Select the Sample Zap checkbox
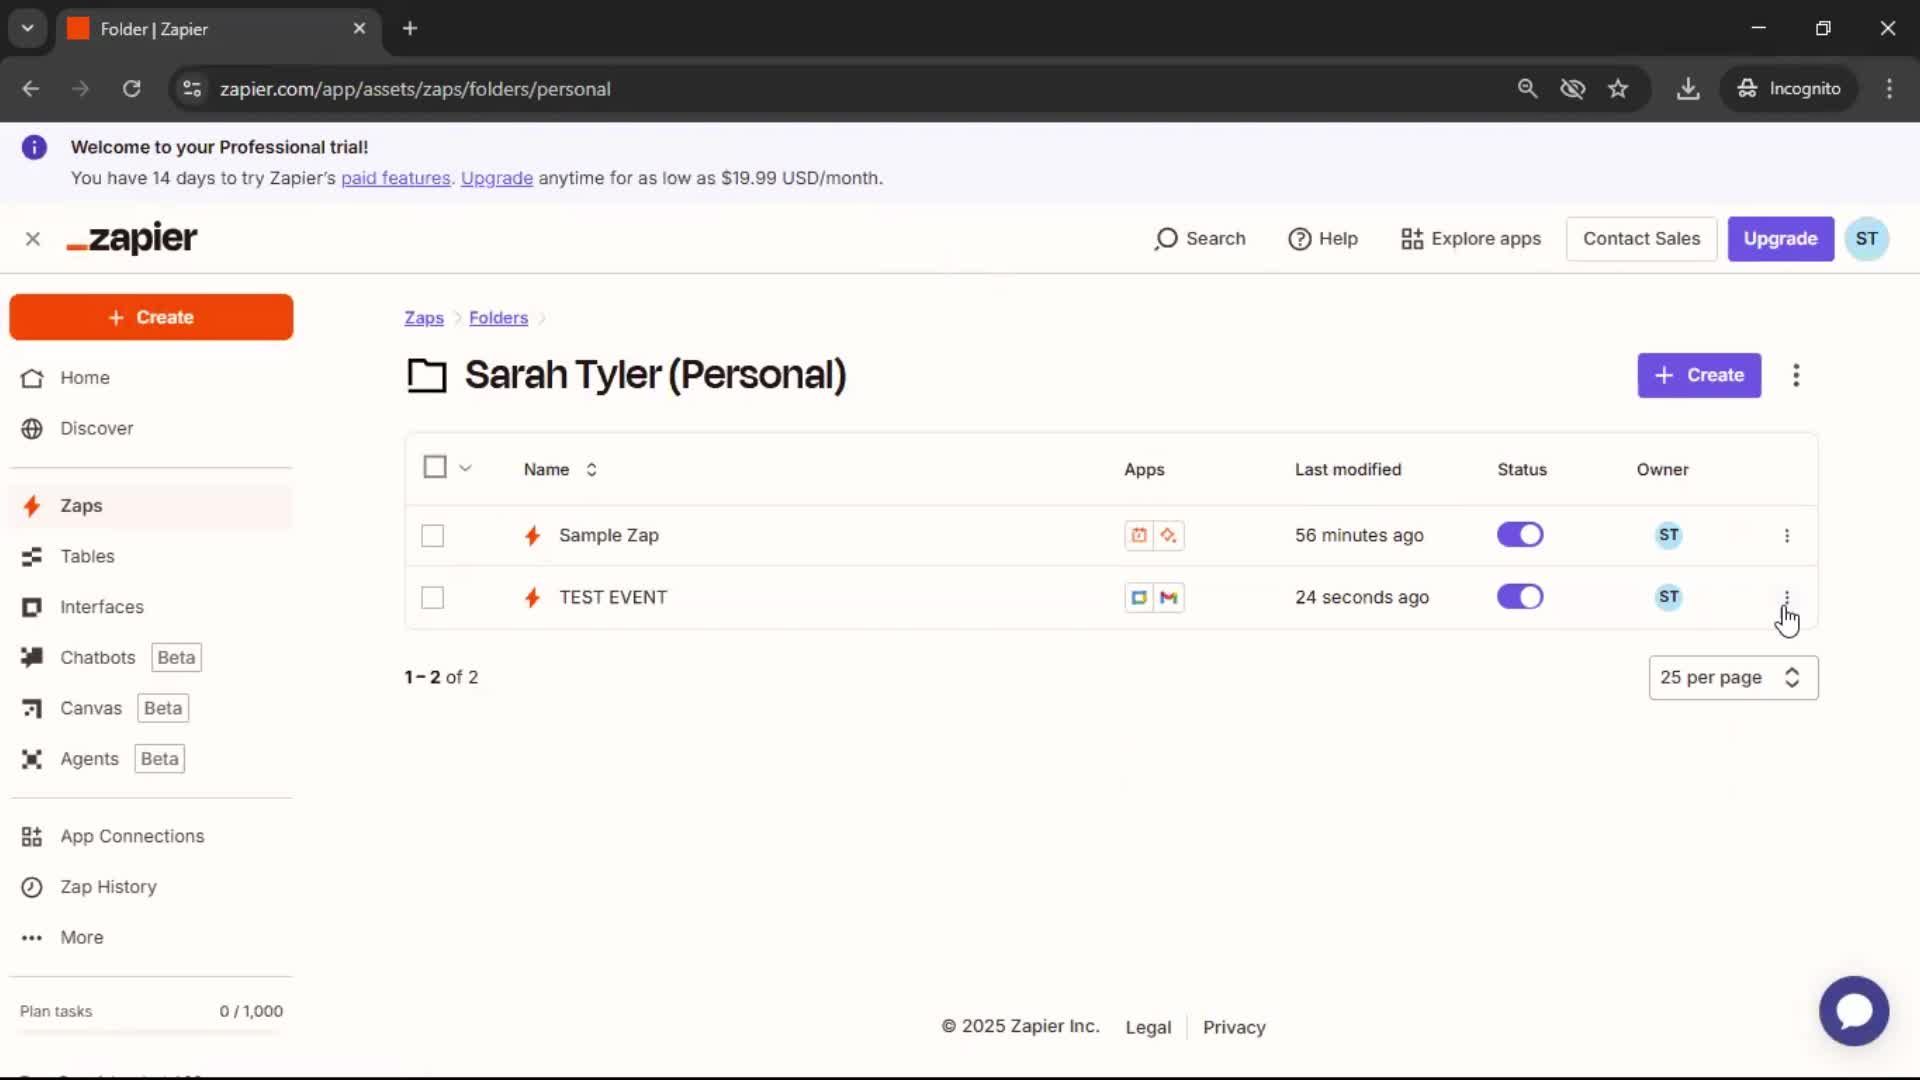The width and height of the screenshot is (1920, 1080). pyautogui.click(x=433, y=536)
